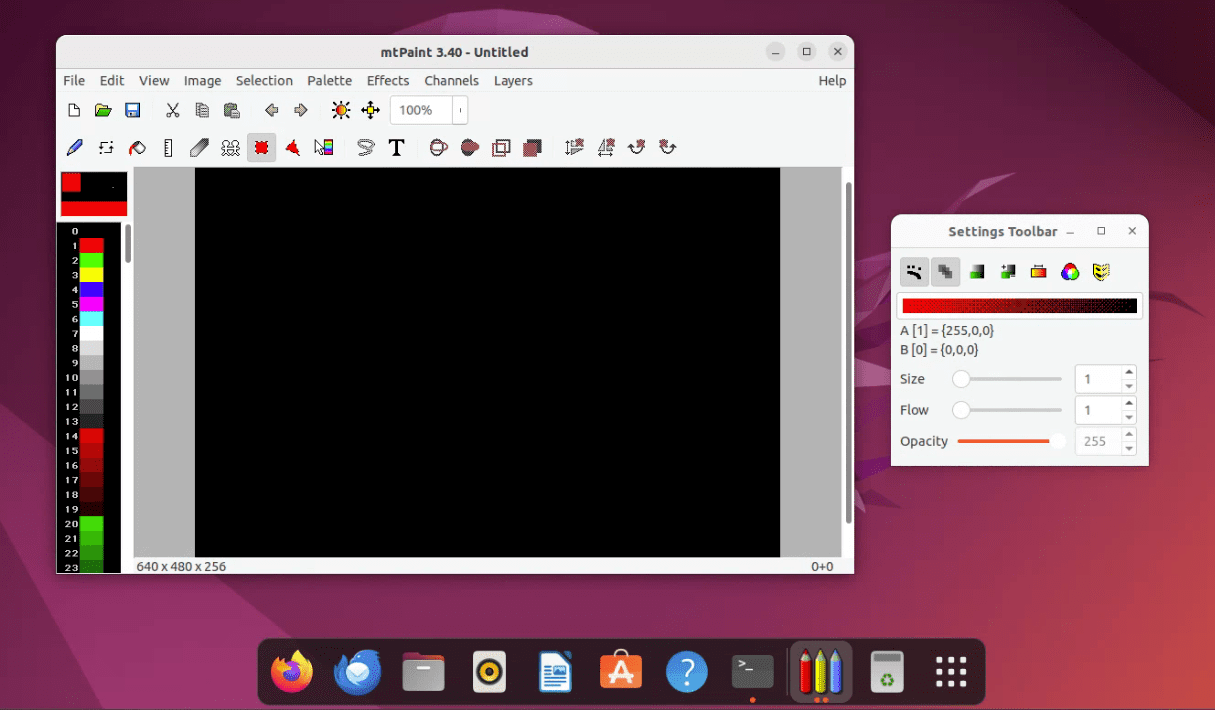Image resolution: width=1215 pixels, height=710 pixels.
Task: Open the Image menu
Action: pyautogui.click(x=202, y=81)
